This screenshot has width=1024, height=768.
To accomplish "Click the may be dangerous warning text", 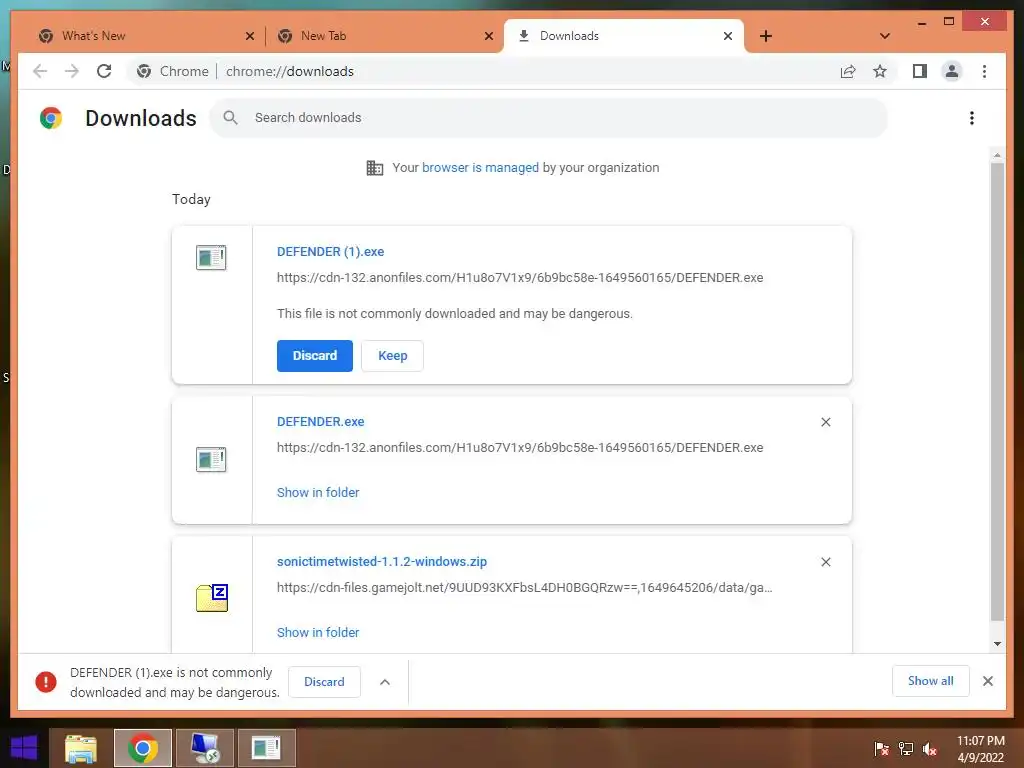I will tap(455, 313).
